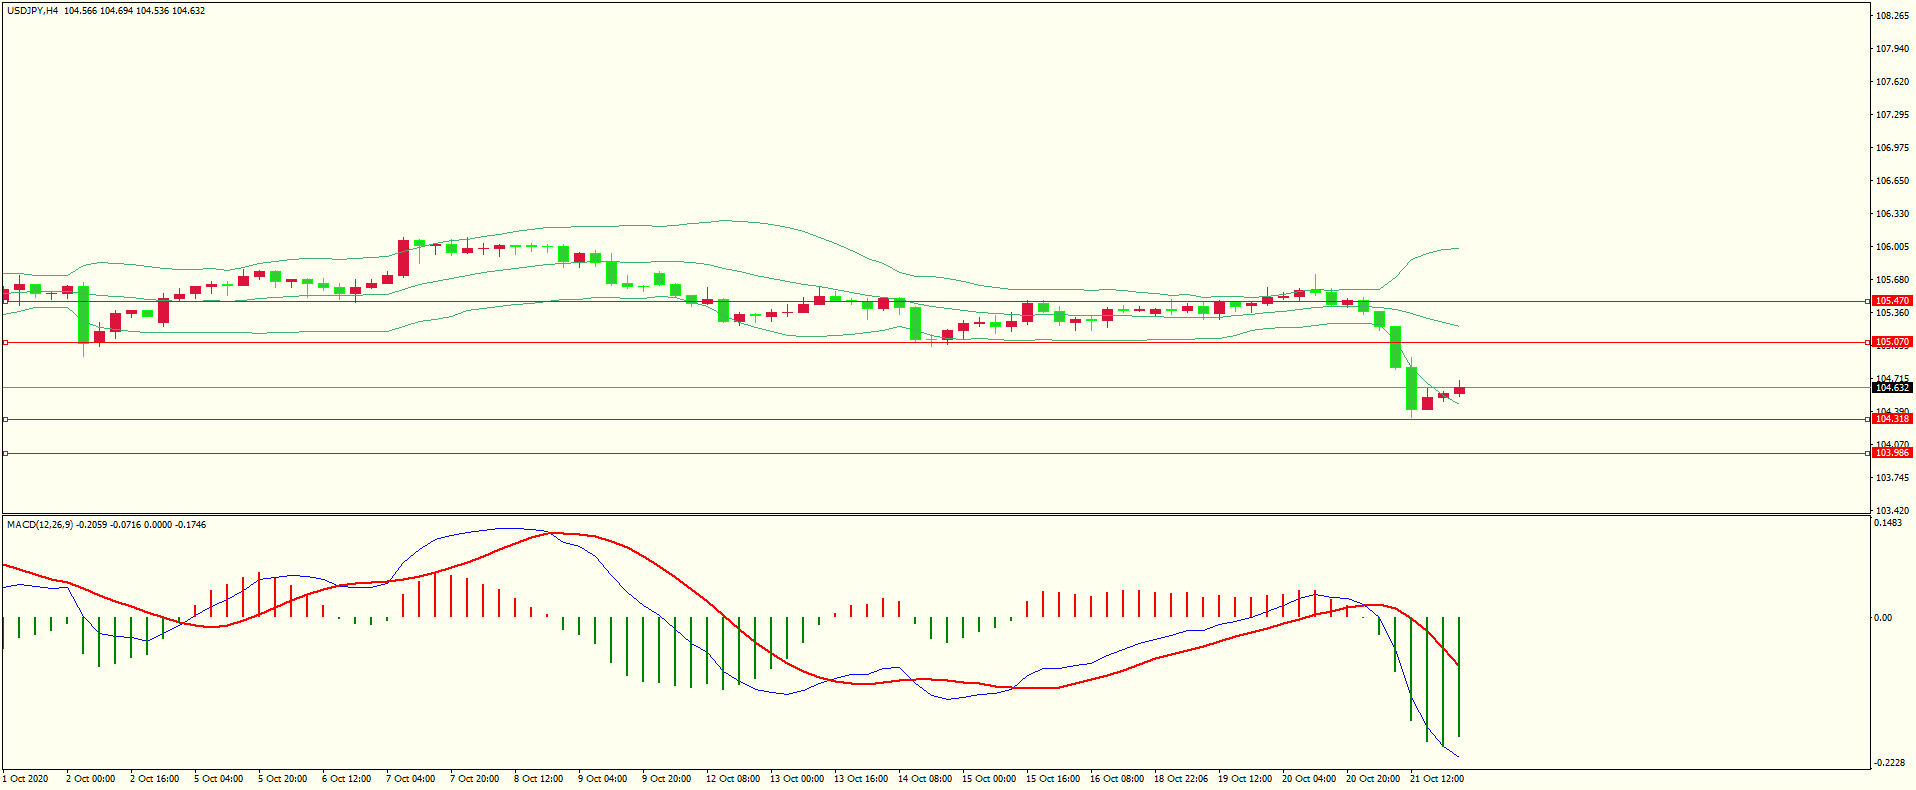Click the 103.745 price axis value
1916x790 pixels.
[x=1892, y=478]
